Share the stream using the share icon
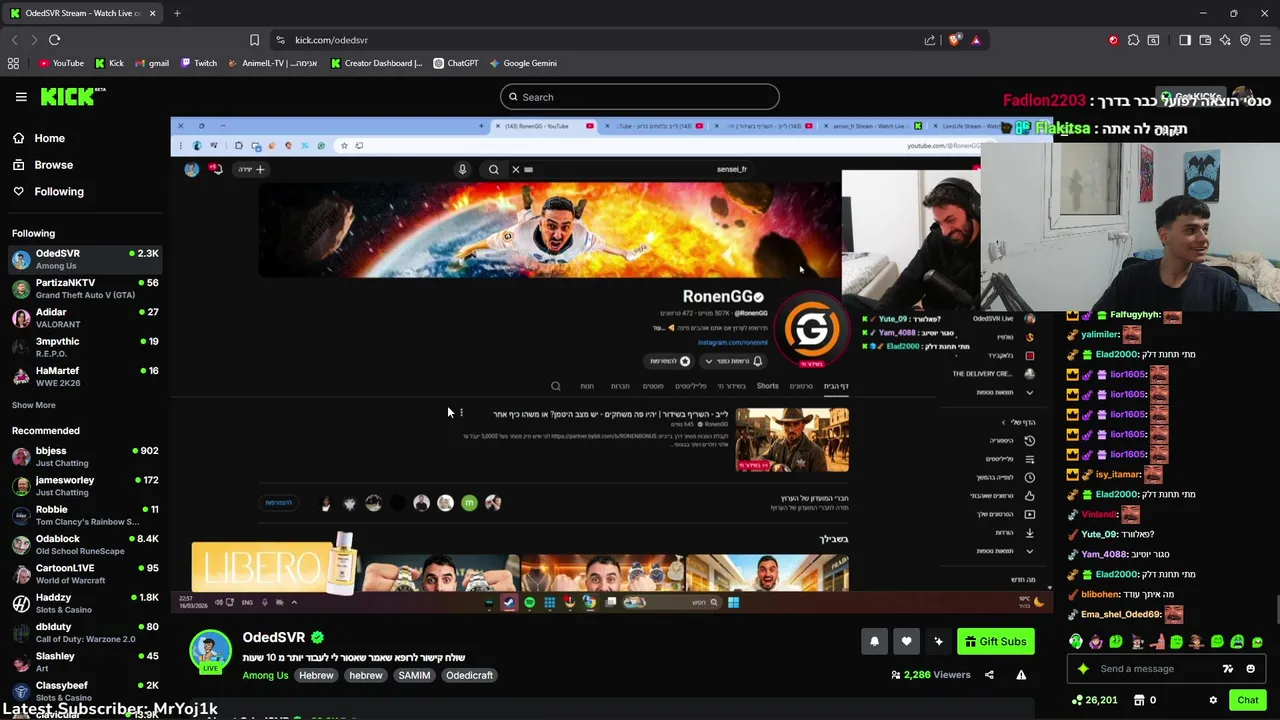The width and height of the screenshot is (1280, 720). tap(989, 675)
